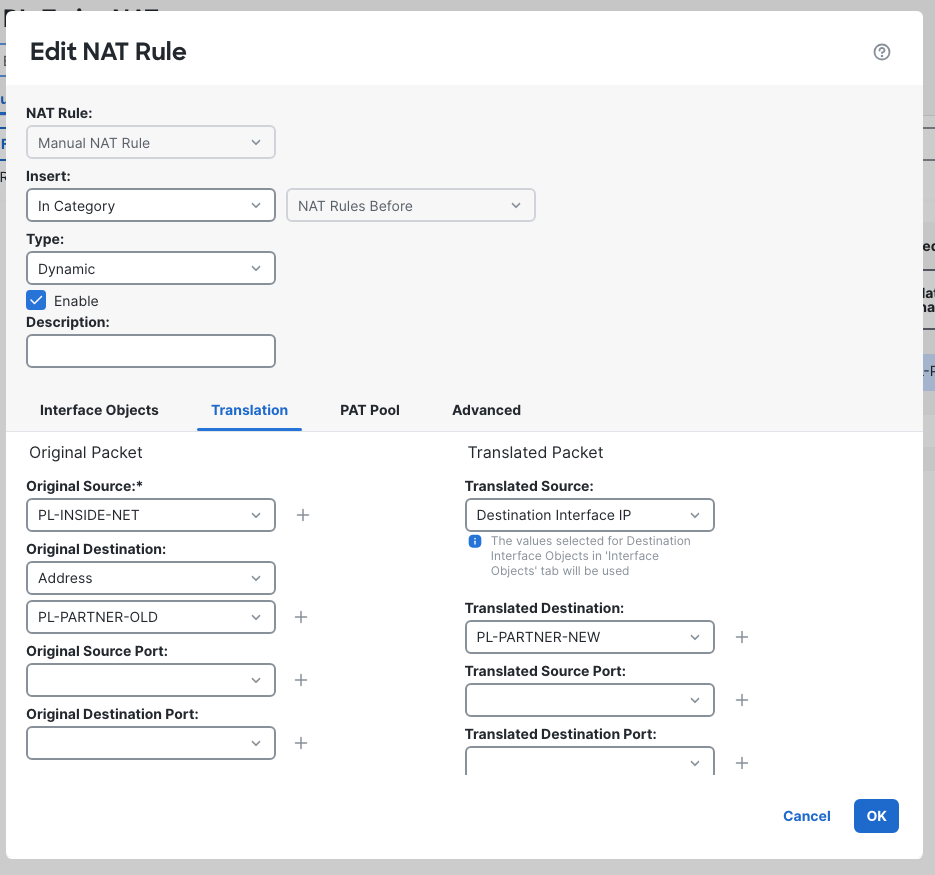Select the Translation tab
This screenshot has width=935, height=875.
[249, 410]
